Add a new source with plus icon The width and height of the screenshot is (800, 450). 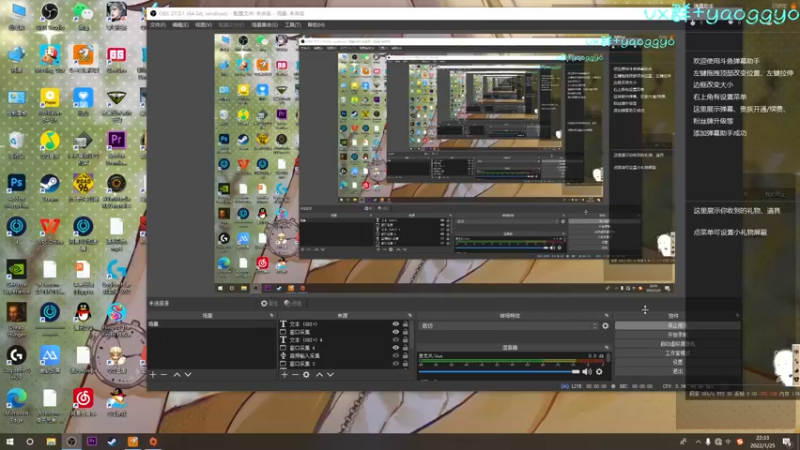[284, 374]
